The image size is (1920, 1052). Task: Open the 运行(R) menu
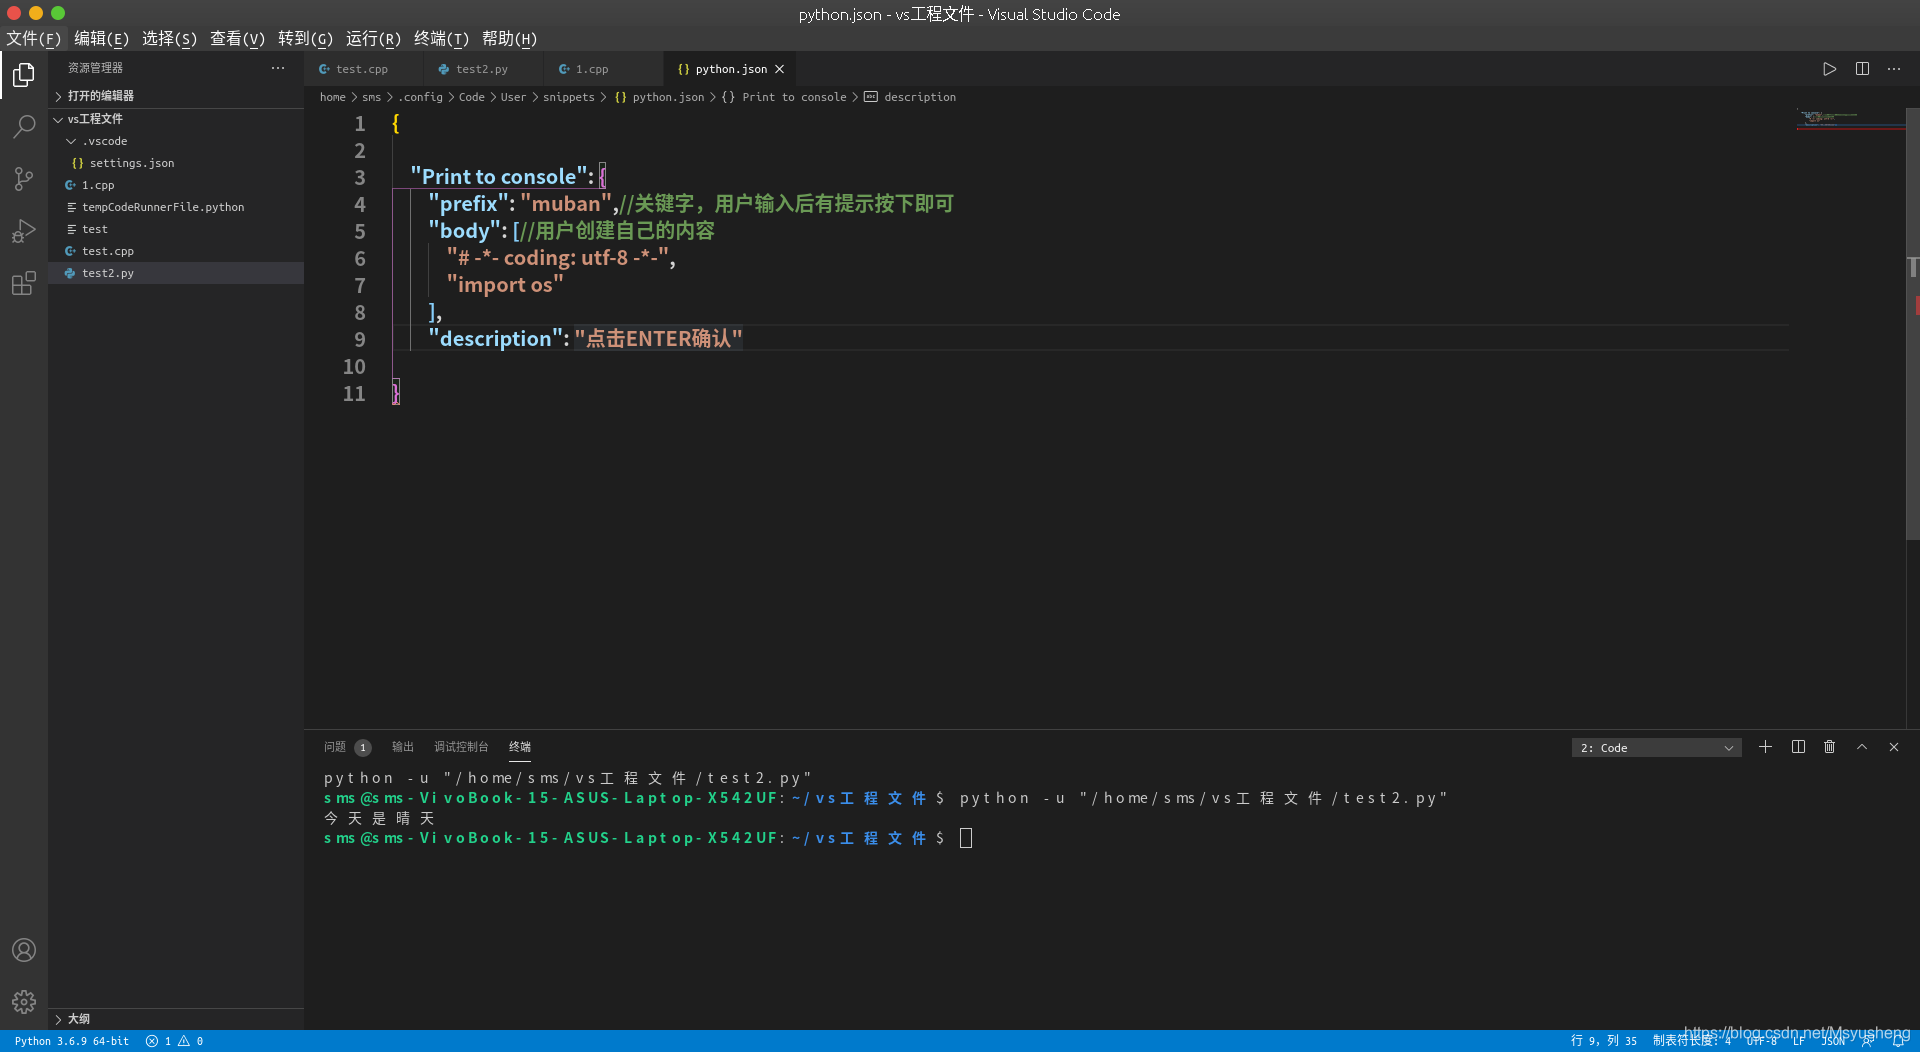tap(373, 38)
